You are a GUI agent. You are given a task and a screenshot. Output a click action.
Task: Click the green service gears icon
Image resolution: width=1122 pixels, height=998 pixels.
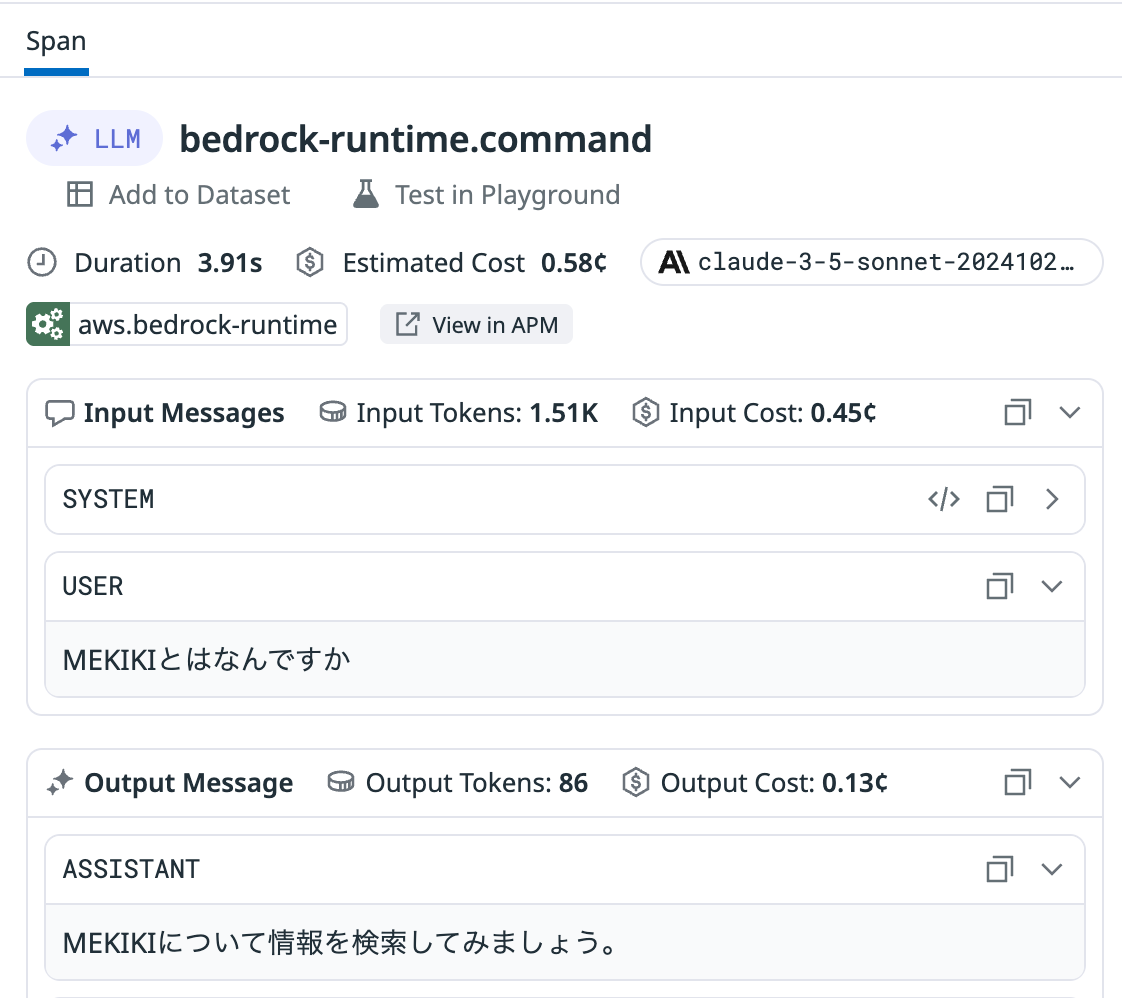point(48,324)
